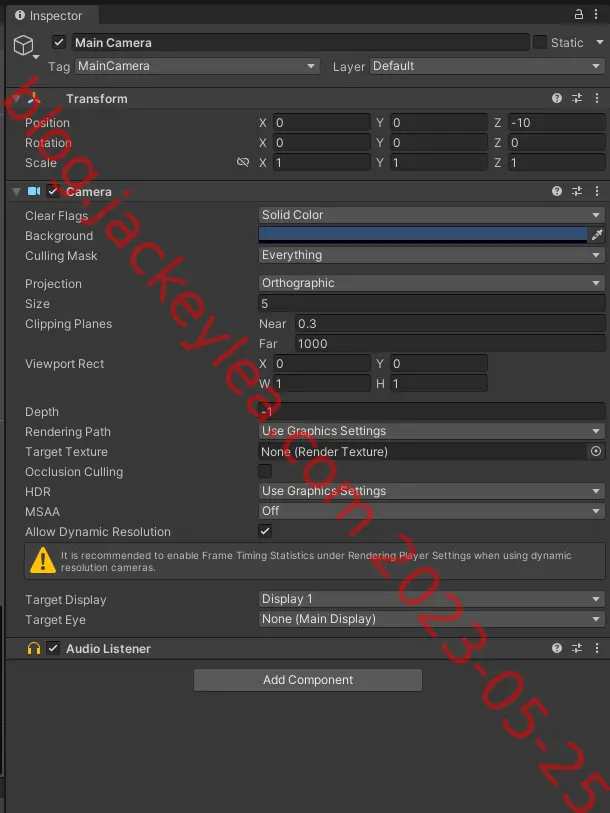Uncheck Allow Dynamic Resolution
This screenshot has width=610, height=813.
pyautogui.click(x=265, y=531)
